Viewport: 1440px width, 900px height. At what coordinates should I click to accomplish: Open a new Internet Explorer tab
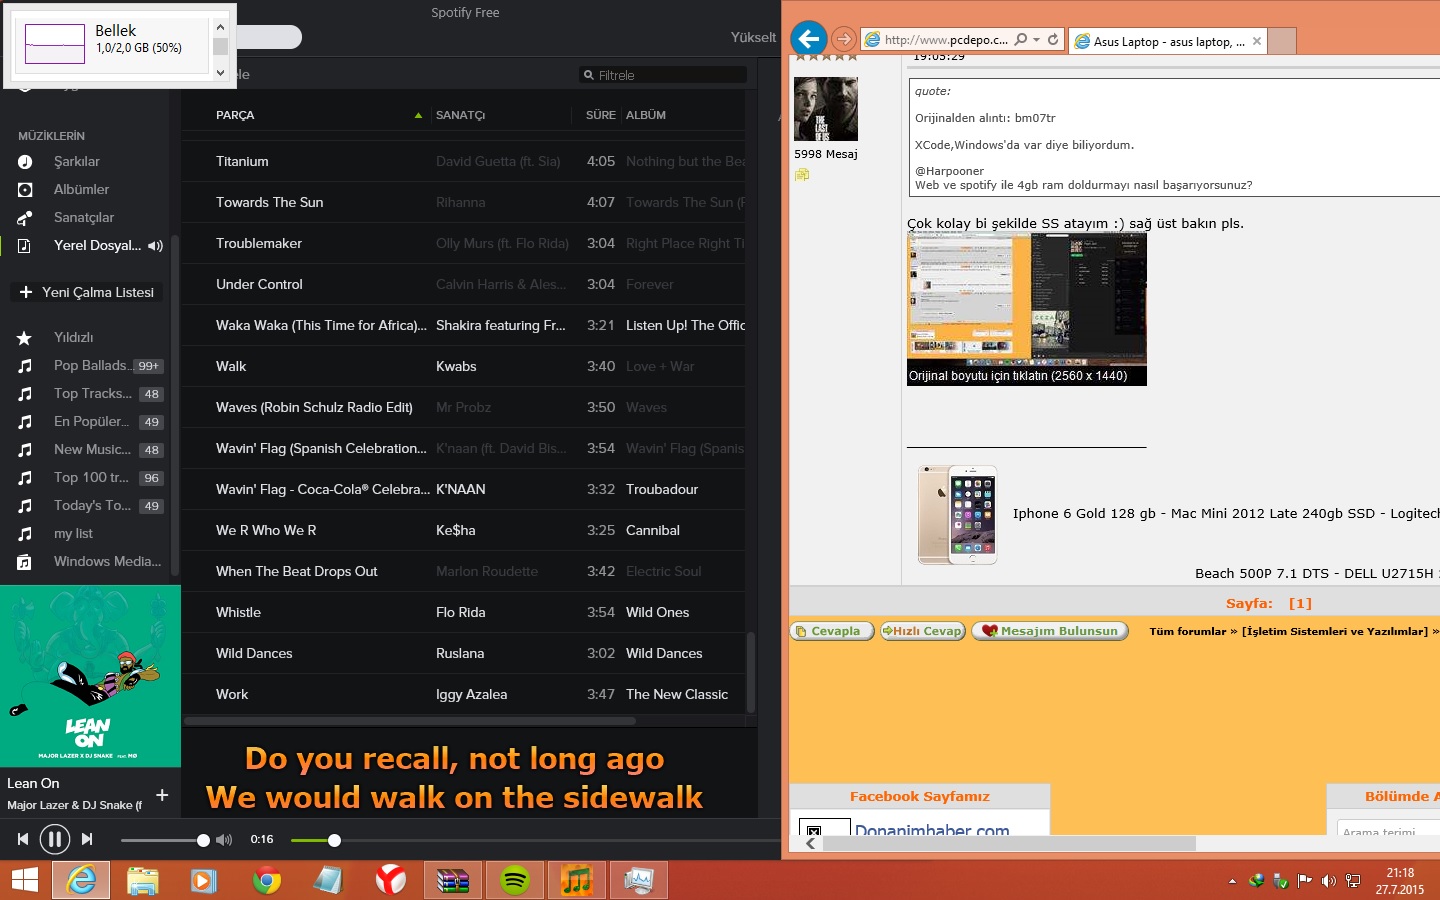click(1282, 41)
